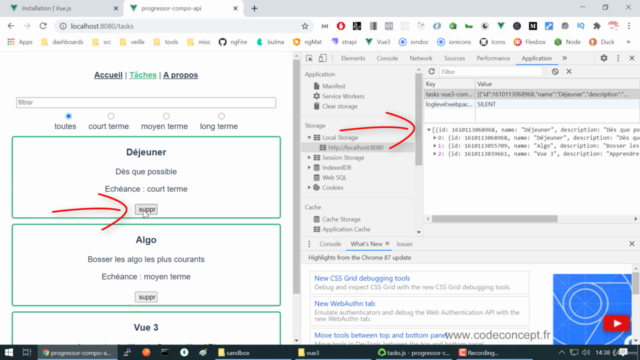The width and height of the screenshot is (640, 360).
Task: Reload the page with the refresh icon
Action: pyautogui.click(x=43, y=26)
